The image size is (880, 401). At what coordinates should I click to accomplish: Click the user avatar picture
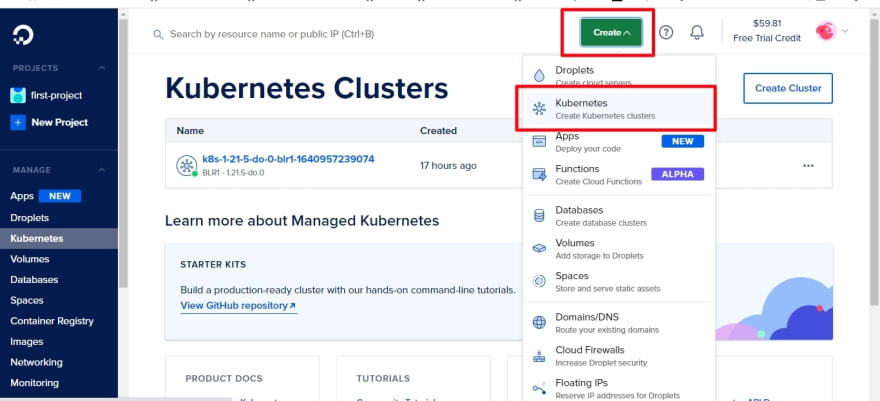coord(826,31)
